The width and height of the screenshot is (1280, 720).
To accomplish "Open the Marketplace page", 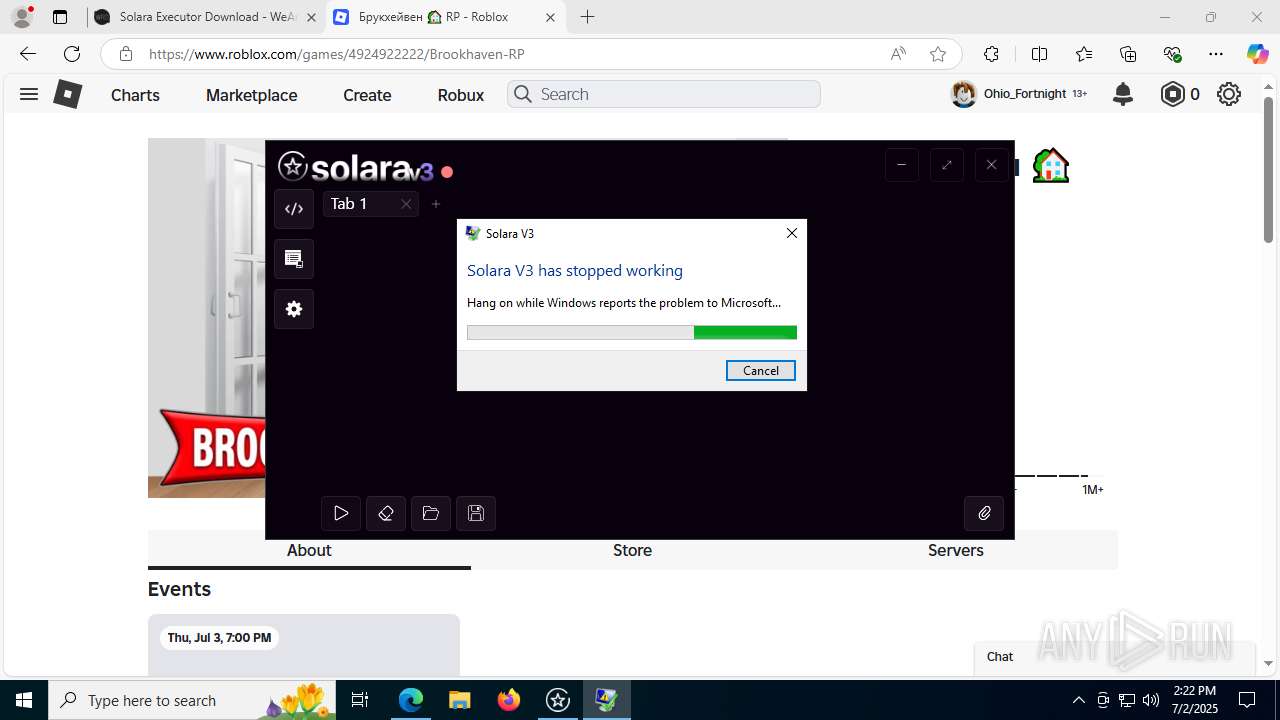I will tap(252, 95).
